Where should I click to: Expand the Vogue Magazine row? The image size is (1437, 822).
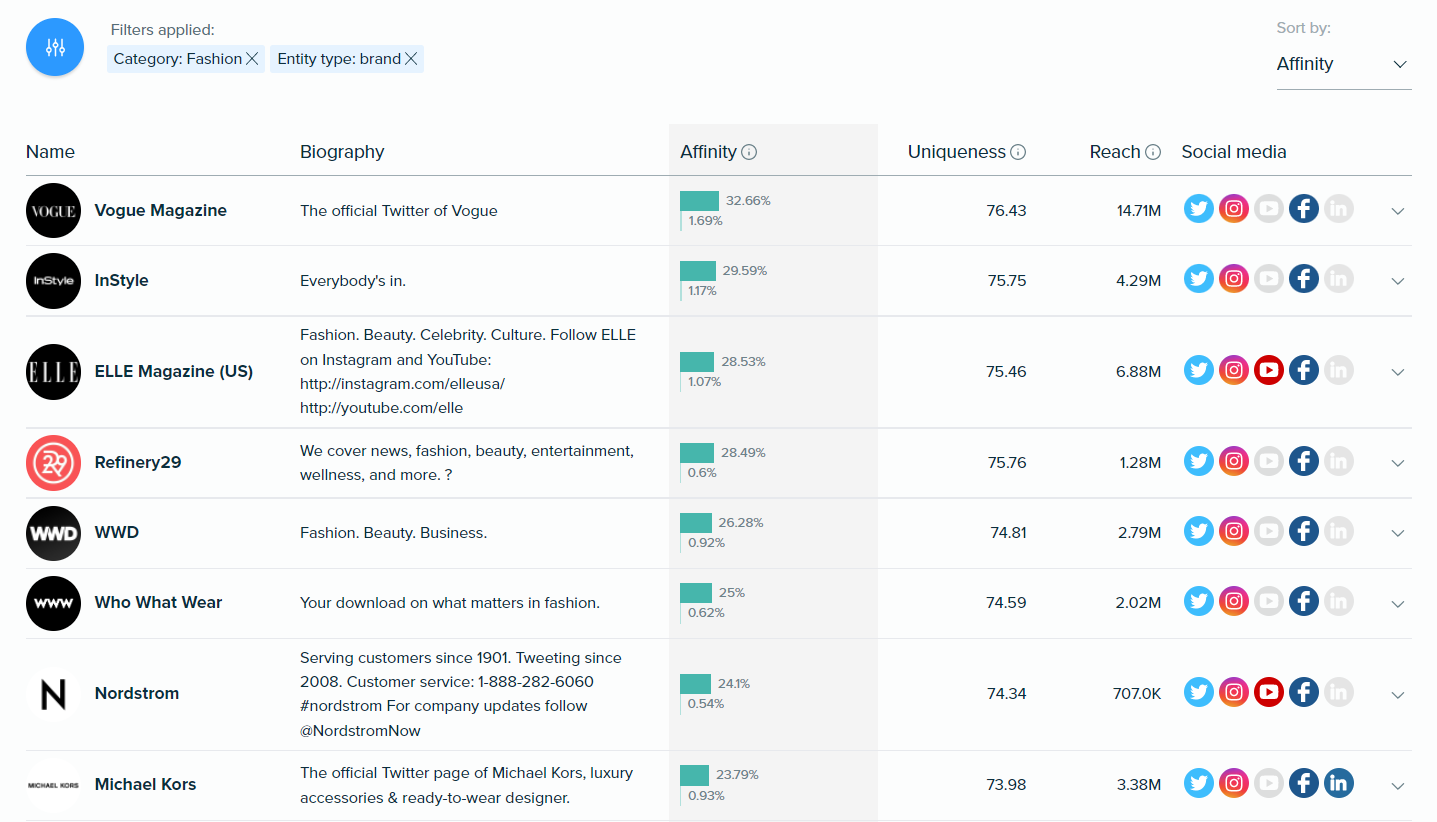click(x=1398, y=211)
